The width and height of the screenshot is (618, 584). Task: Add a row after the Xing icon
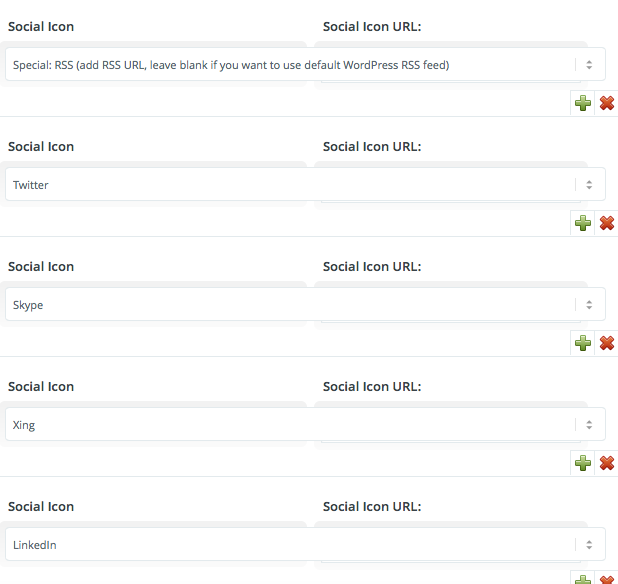[x=583, y=463]
